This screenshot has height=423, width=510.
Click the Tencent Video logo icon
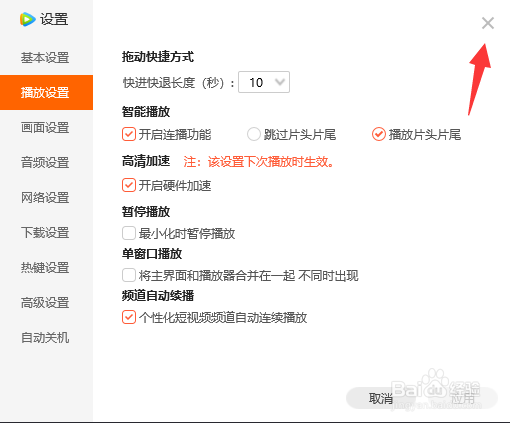(27, 19)
